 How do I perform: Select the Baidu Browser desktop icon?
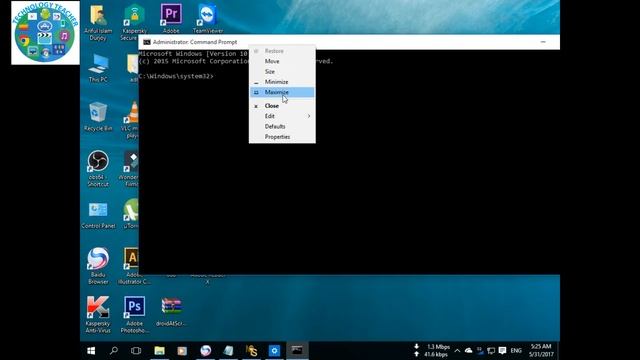tap(98, 266)
